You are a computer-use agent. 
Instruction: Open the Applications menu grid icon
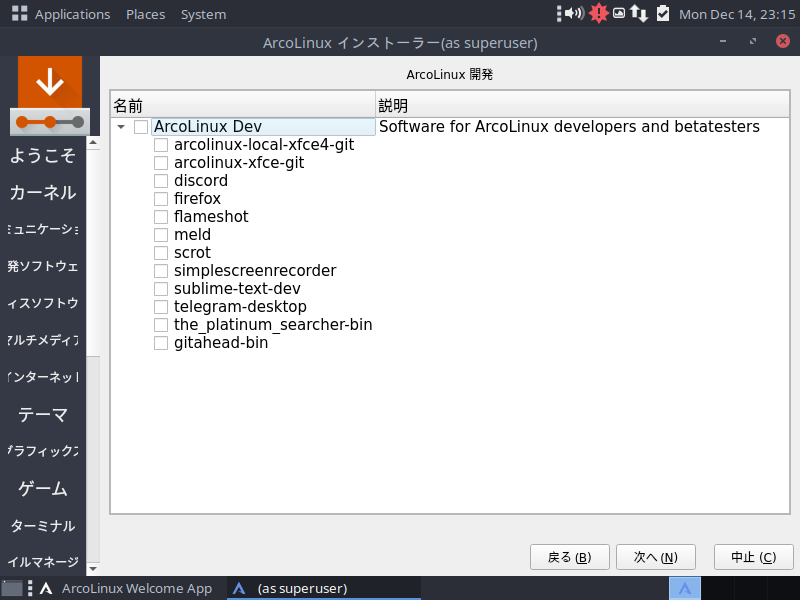(x=19, y=14)
